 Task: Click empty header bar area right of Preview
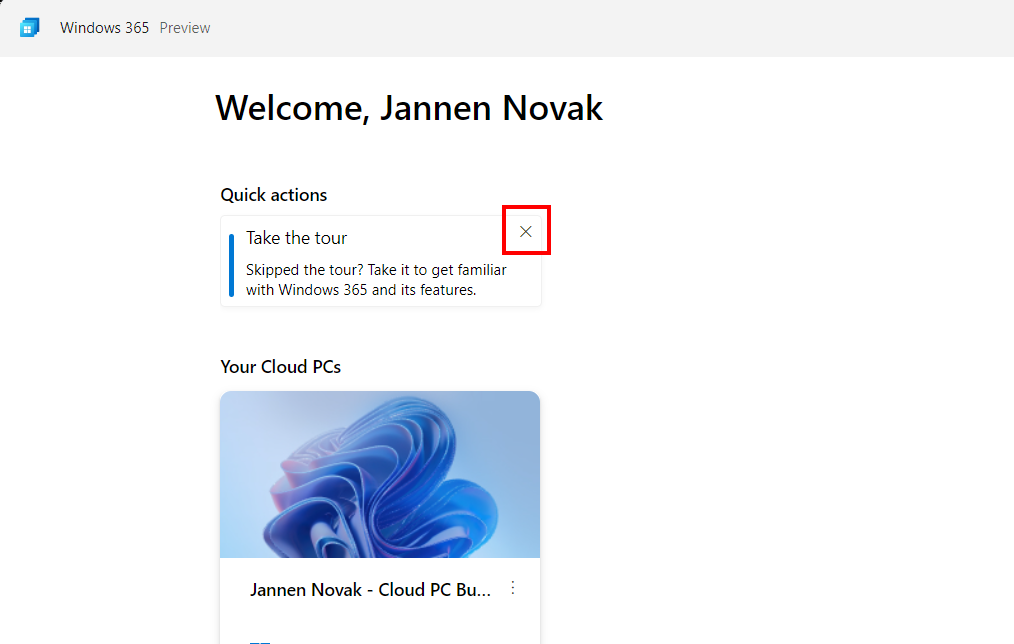pos(600,28)
